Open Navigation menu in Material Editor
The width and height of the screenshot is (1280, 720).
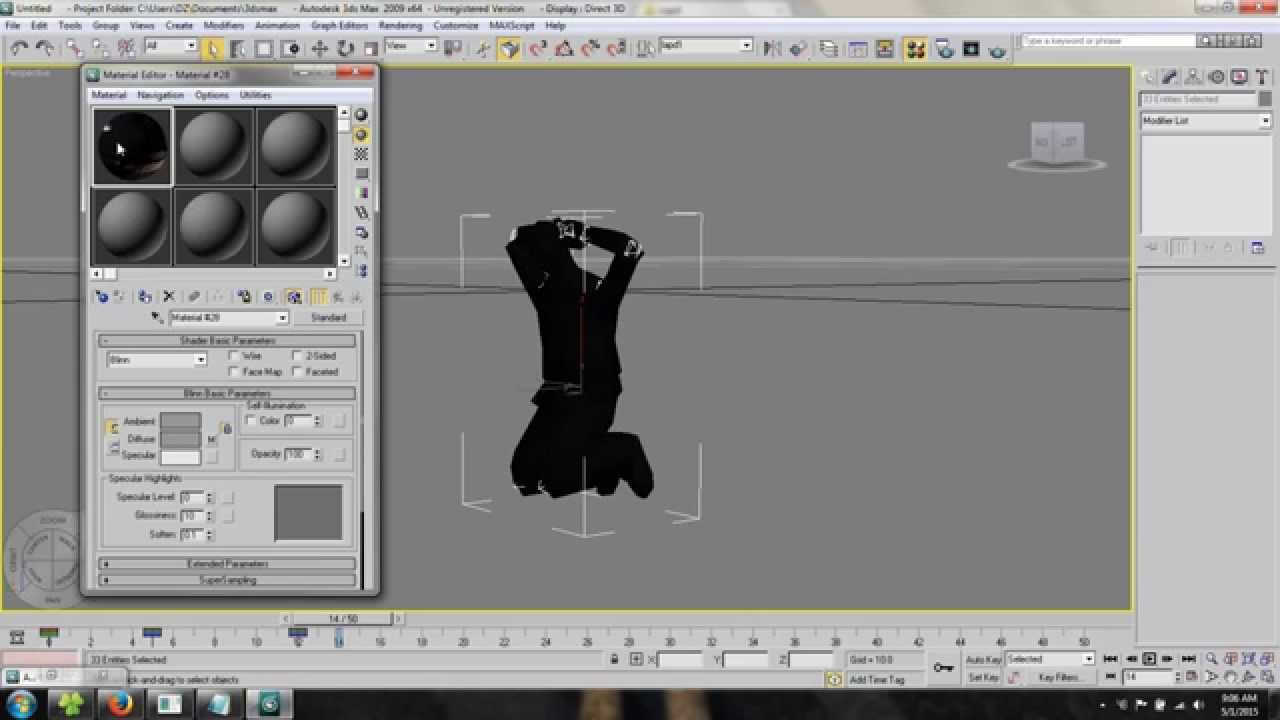coord(160,95)
